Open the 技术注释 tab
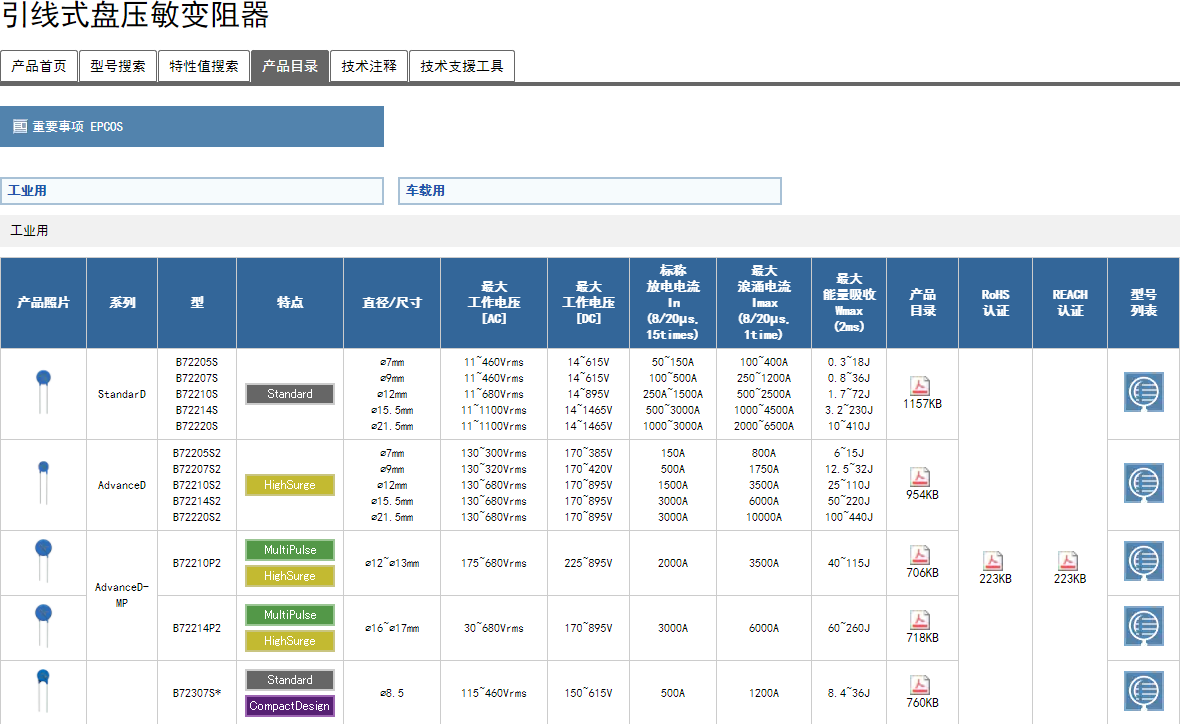Viewport: 1182px width, 724px height. pyautogui.click(x=369, y=67)
